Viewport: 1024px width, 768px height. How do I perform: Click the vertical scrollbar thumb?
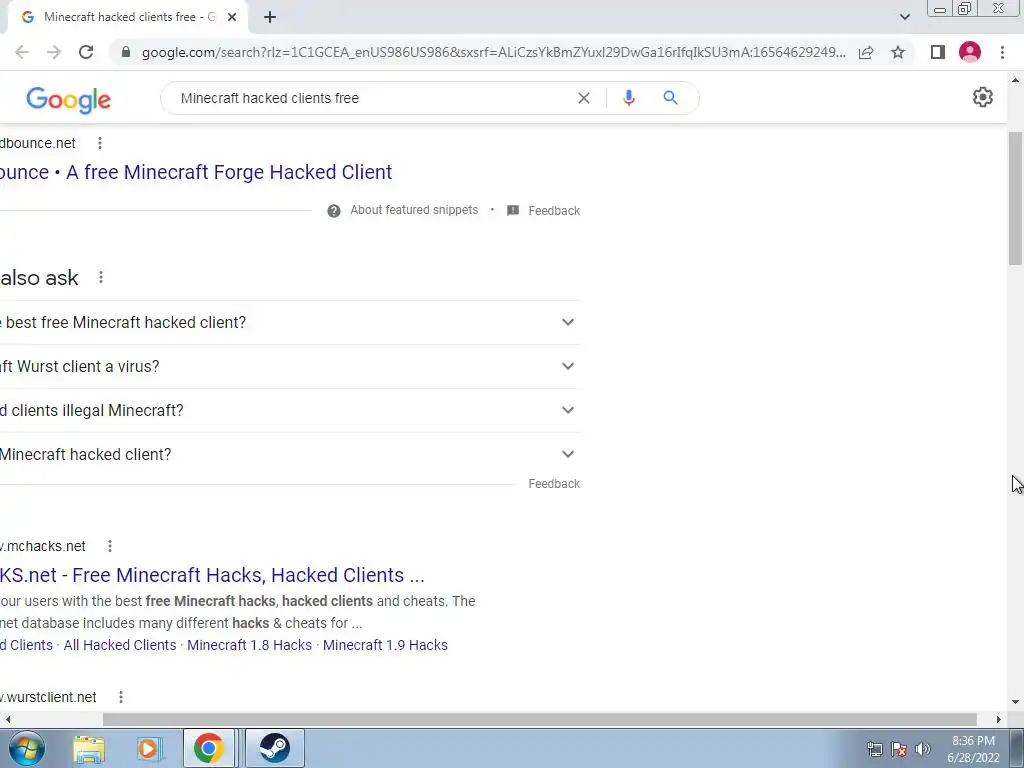[1015, 198]
